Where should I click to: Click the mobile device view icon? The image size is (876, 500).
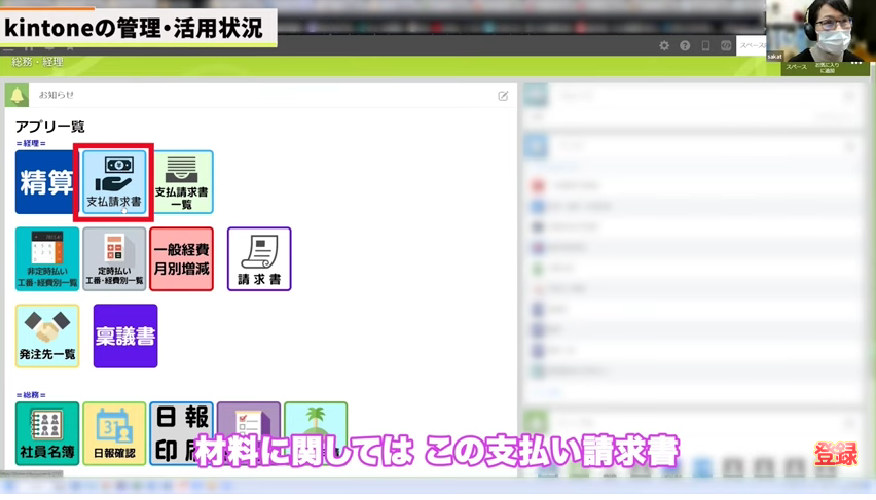coord(705,45)
